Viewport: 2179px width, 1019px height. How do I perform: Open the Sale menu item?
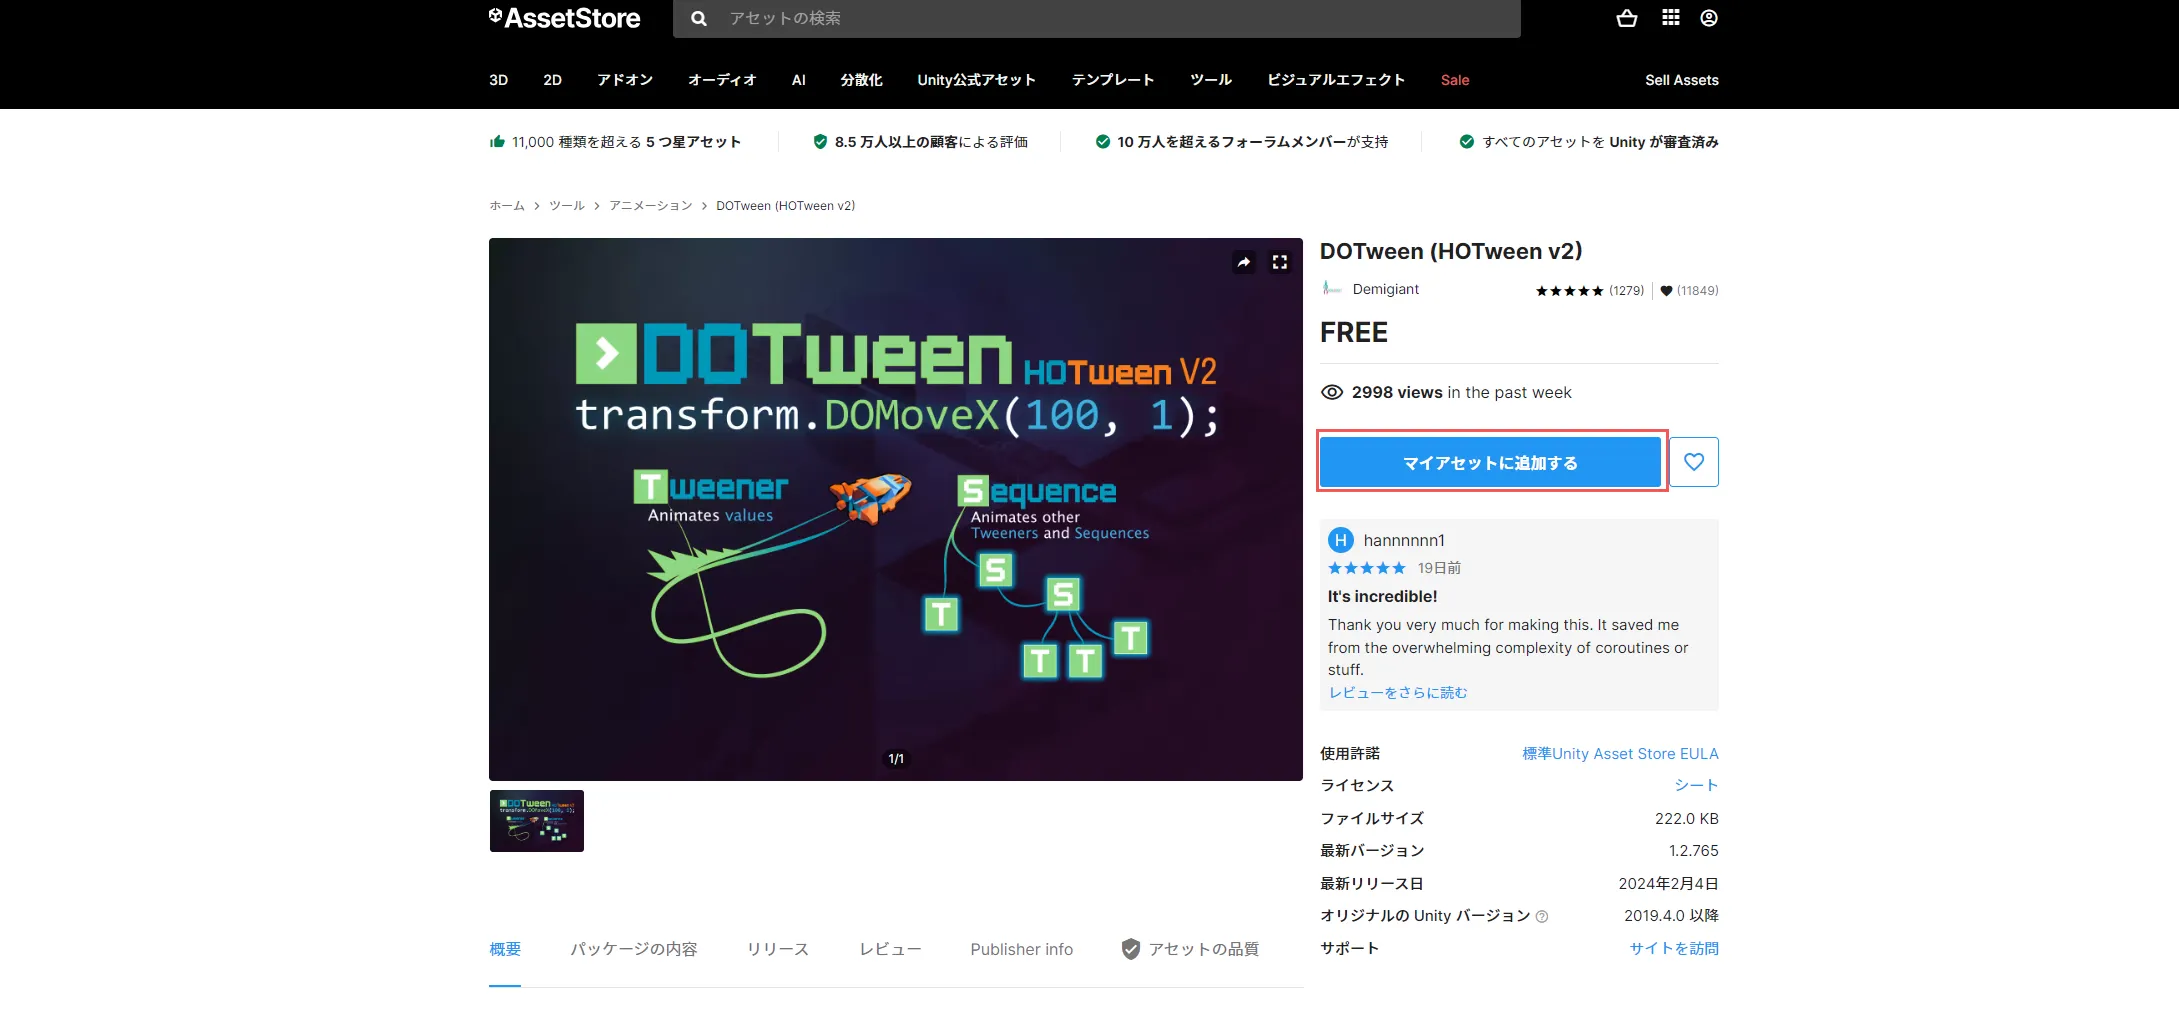1454,80
